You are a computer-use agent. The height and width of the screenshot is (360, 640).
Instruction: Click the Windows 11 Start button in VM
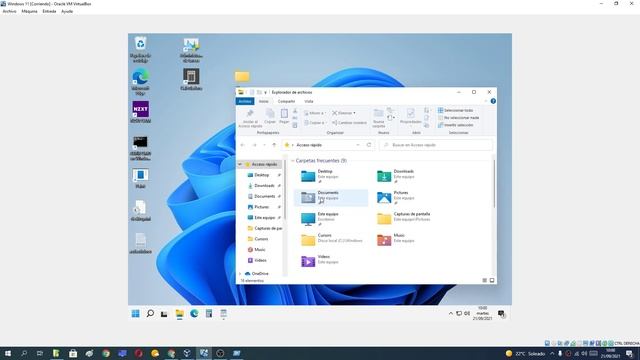[136, 313]
